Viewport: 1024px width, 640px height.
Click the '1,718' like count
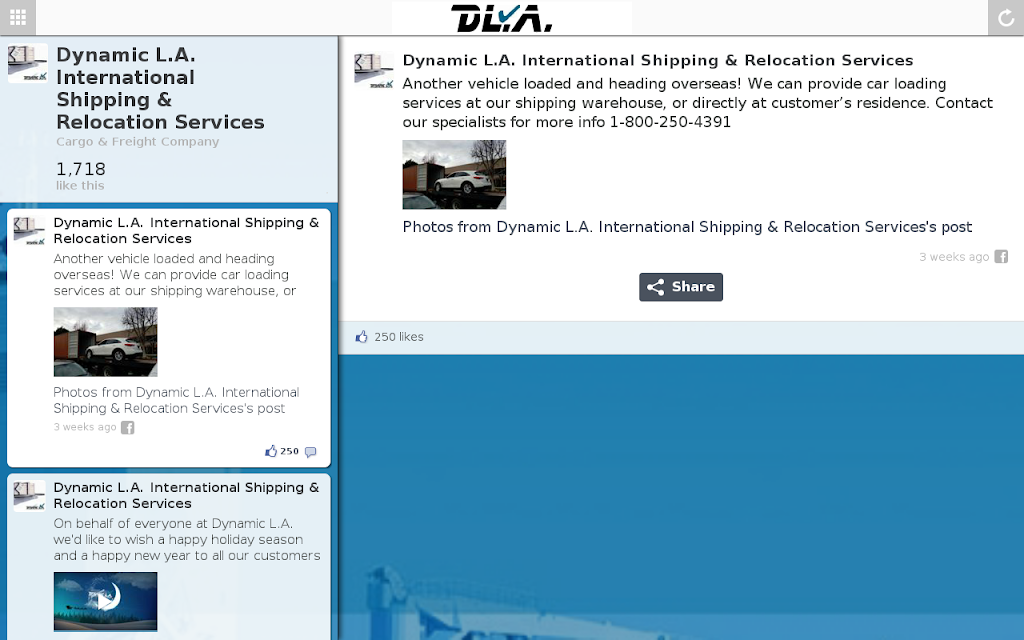81,169
